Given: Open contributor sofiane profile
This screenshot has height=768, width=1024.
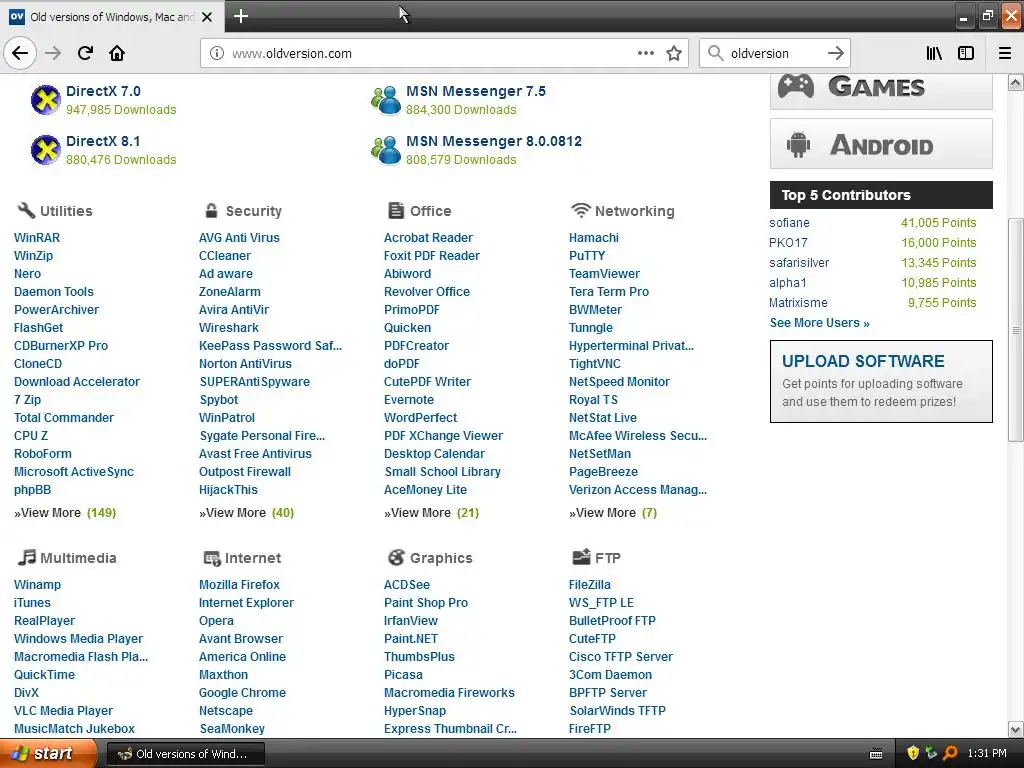Looking at the screenshot, I should click(x=789, y=223).
